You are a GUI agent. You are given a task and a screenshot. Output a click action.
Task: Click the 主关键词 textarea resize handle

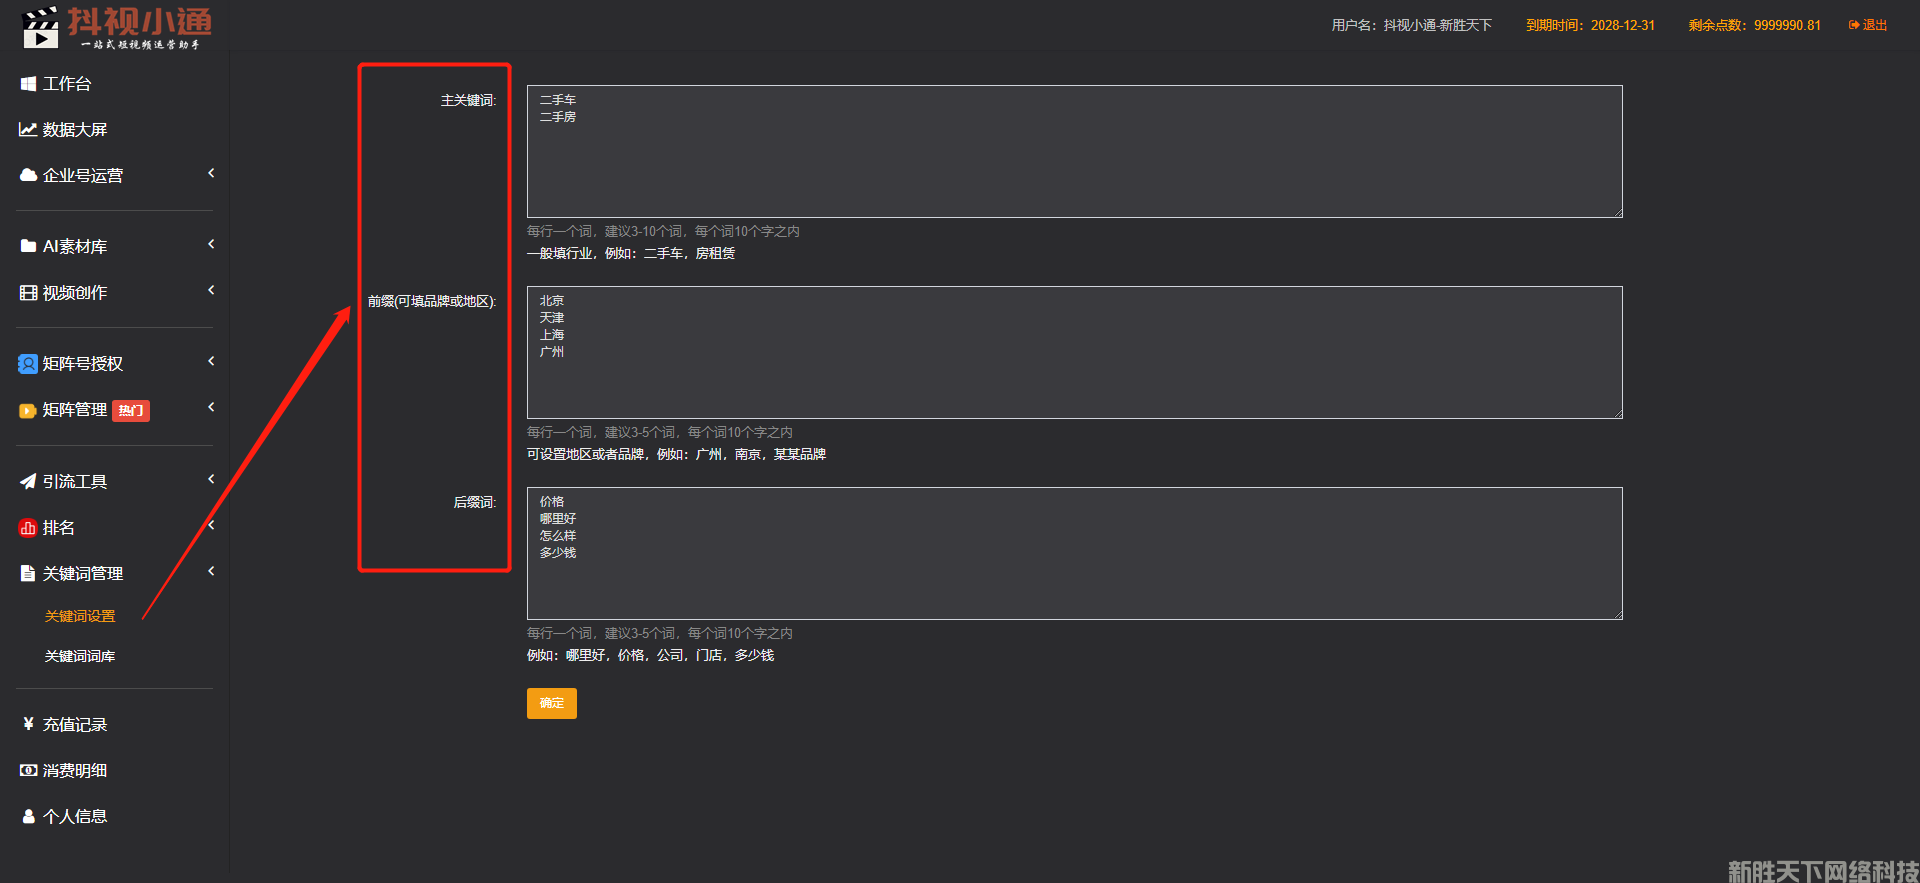(1617, 212)
